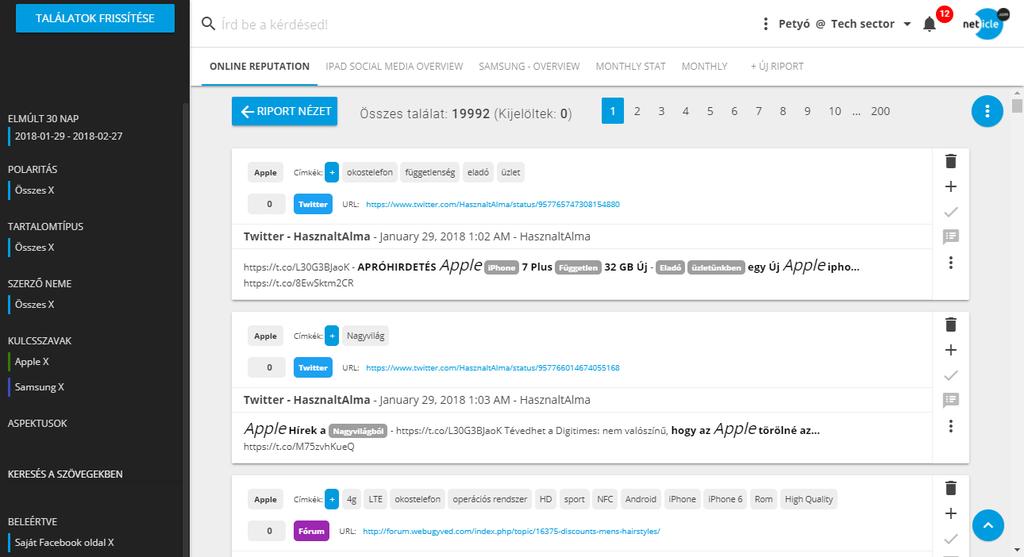Remove the Szerző neme Összes X filter
The image size is (1024, 557).
[35, 304]
